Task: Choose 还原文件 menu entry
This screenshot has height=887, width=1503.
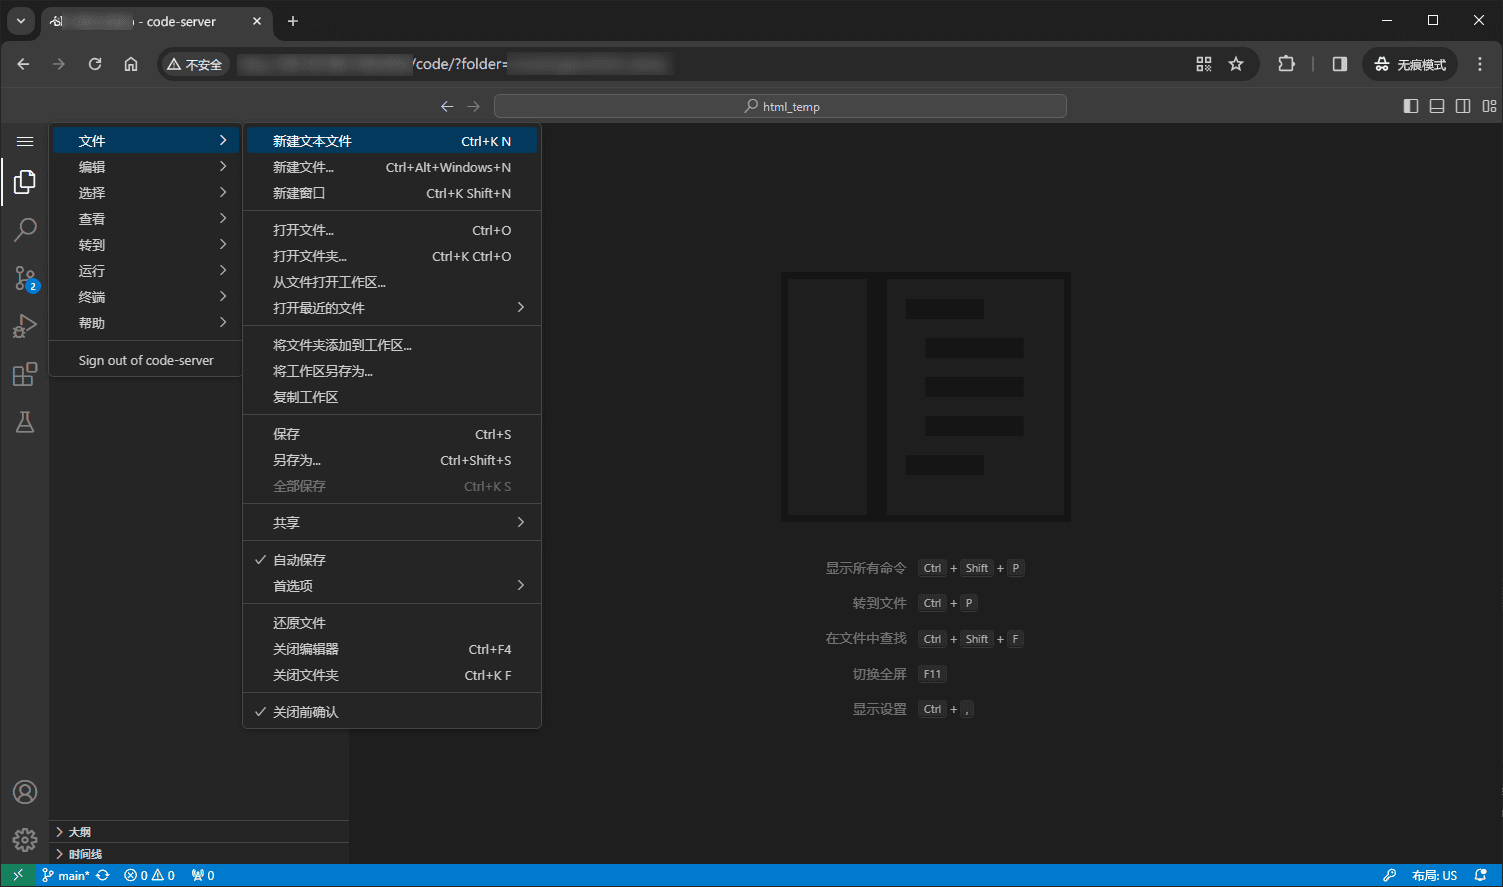Action: (392, 623)
